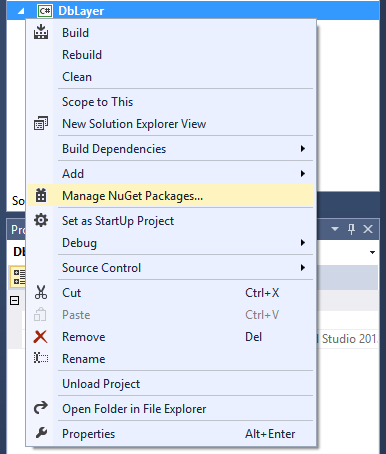Viewport: 386px width, 454px height.
Task: Click the gear icon for StartUp Project
Action: tap(41, 220)
